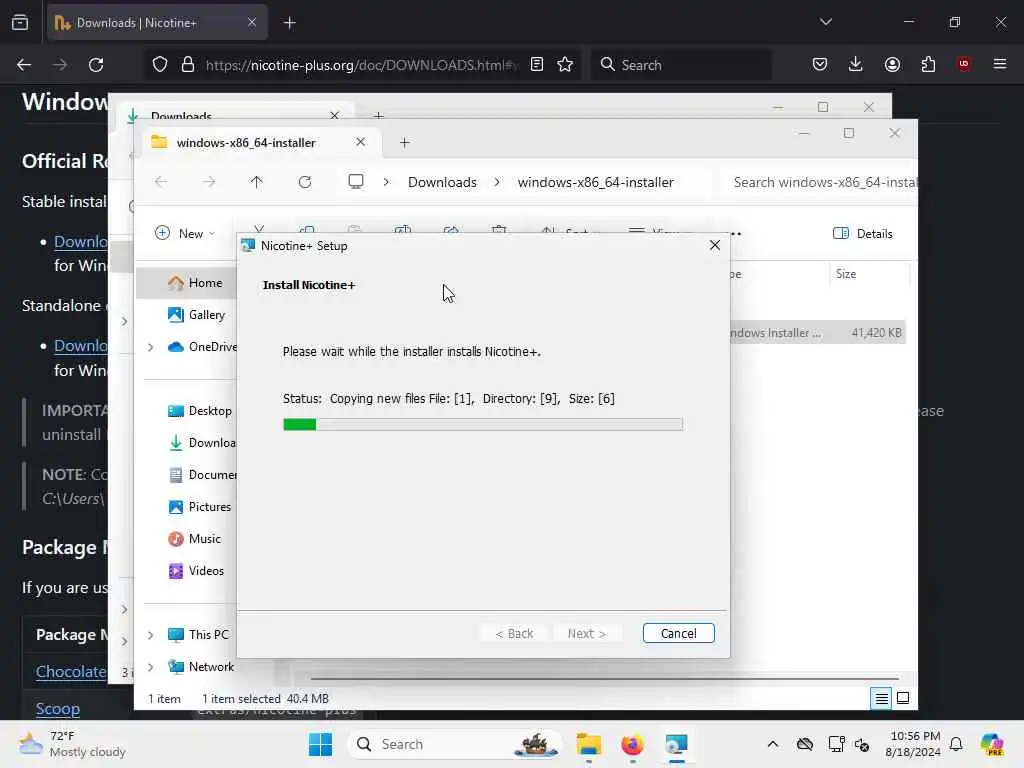1024x768 pixels.
Task: Click Cancel in Nicotine+ Setup dialog
Action: coord(678,633)
